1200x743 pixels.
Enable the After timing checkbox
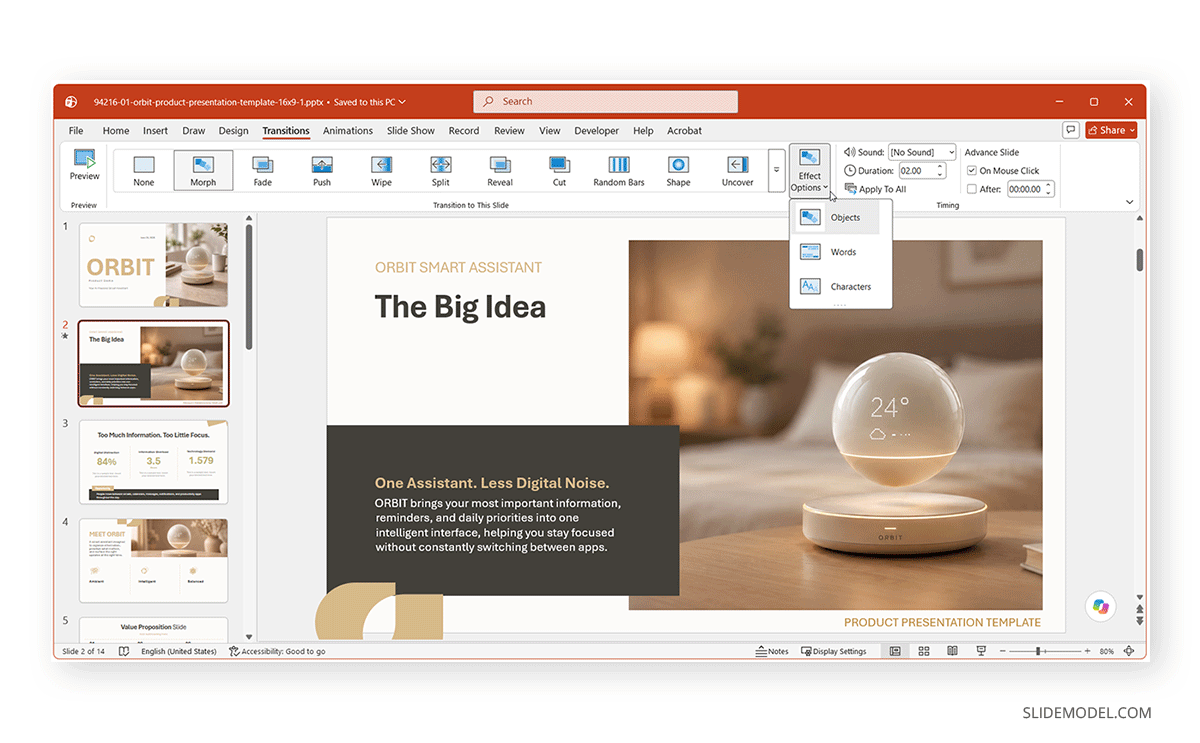971,189
